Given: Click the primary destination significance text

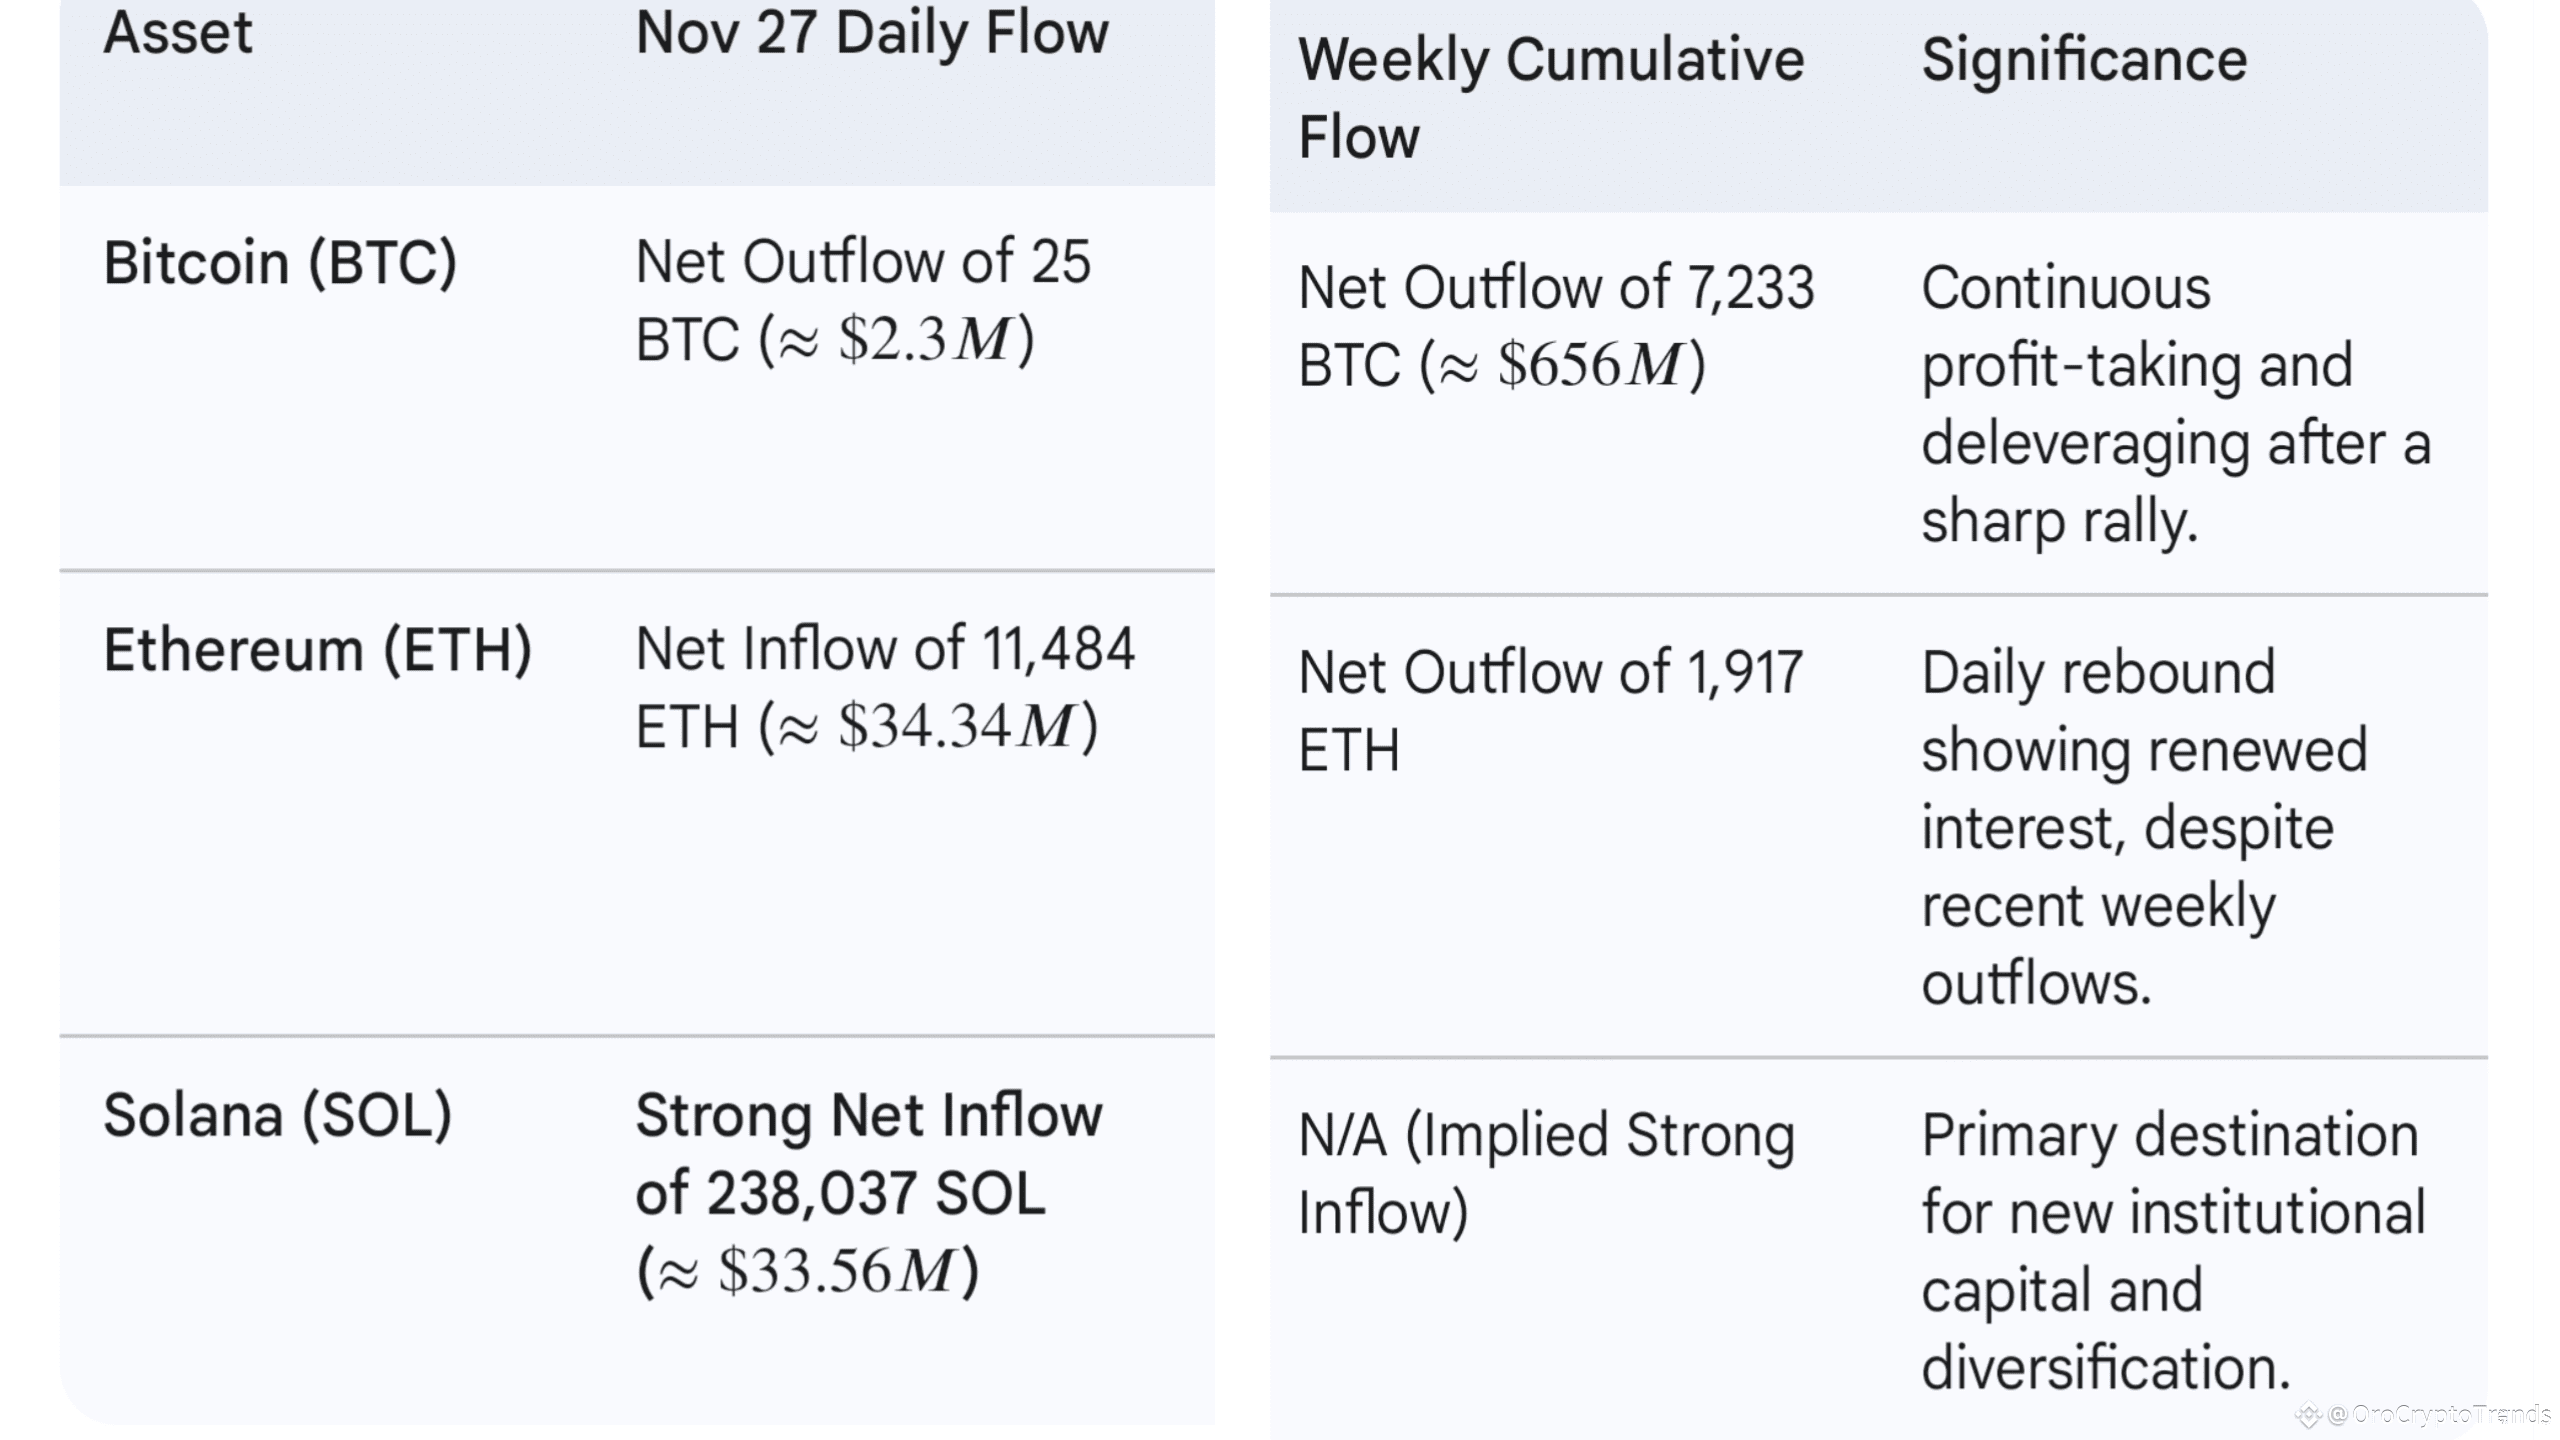Looking at the screenshot, I should 2172,1251.
